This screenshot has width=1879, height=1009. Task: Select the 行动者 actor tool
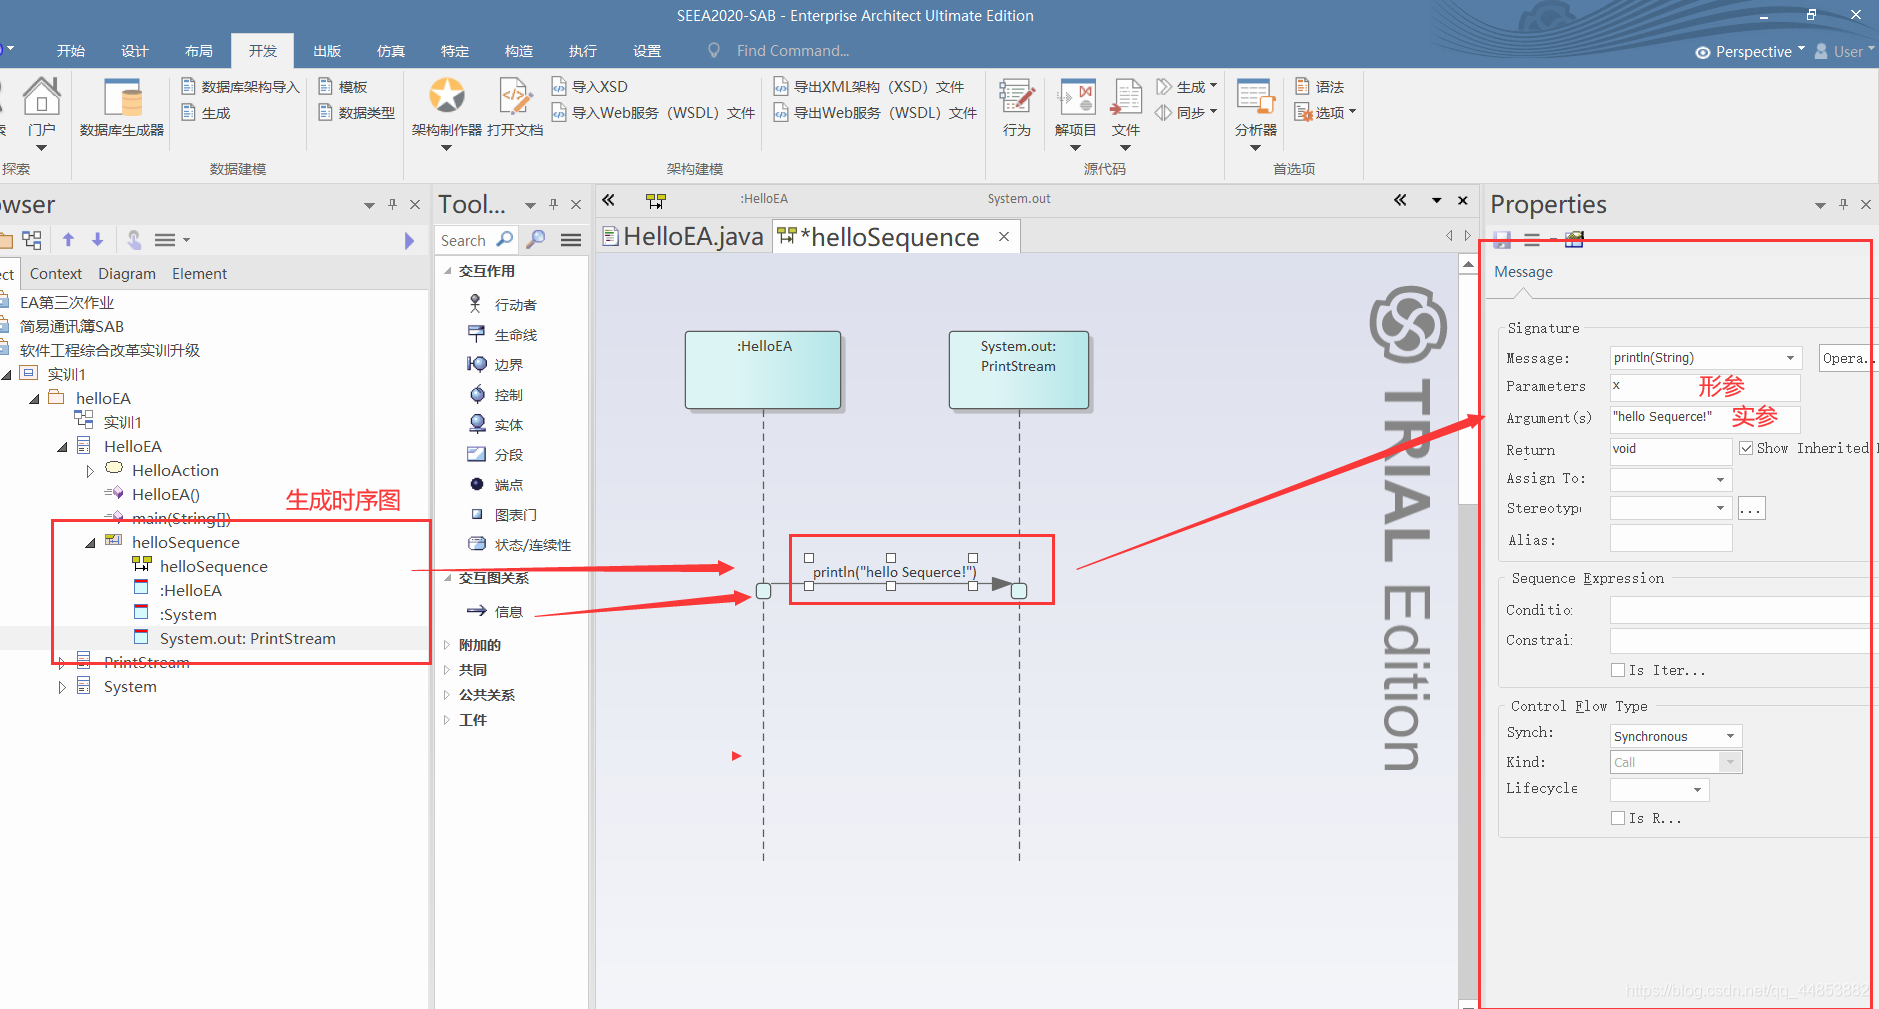click(x=504, y=304)
